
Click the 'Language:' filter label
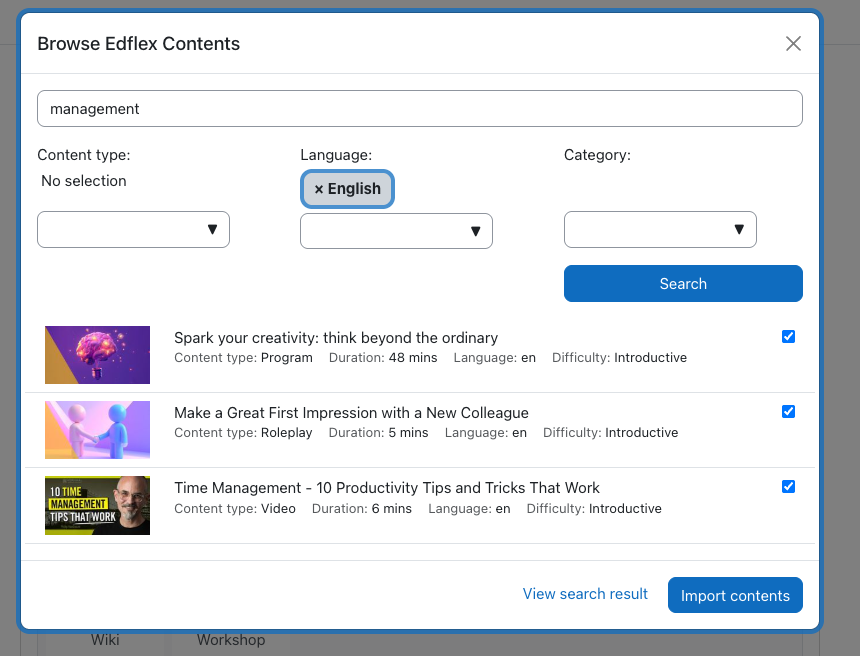[x=336, y=155]
